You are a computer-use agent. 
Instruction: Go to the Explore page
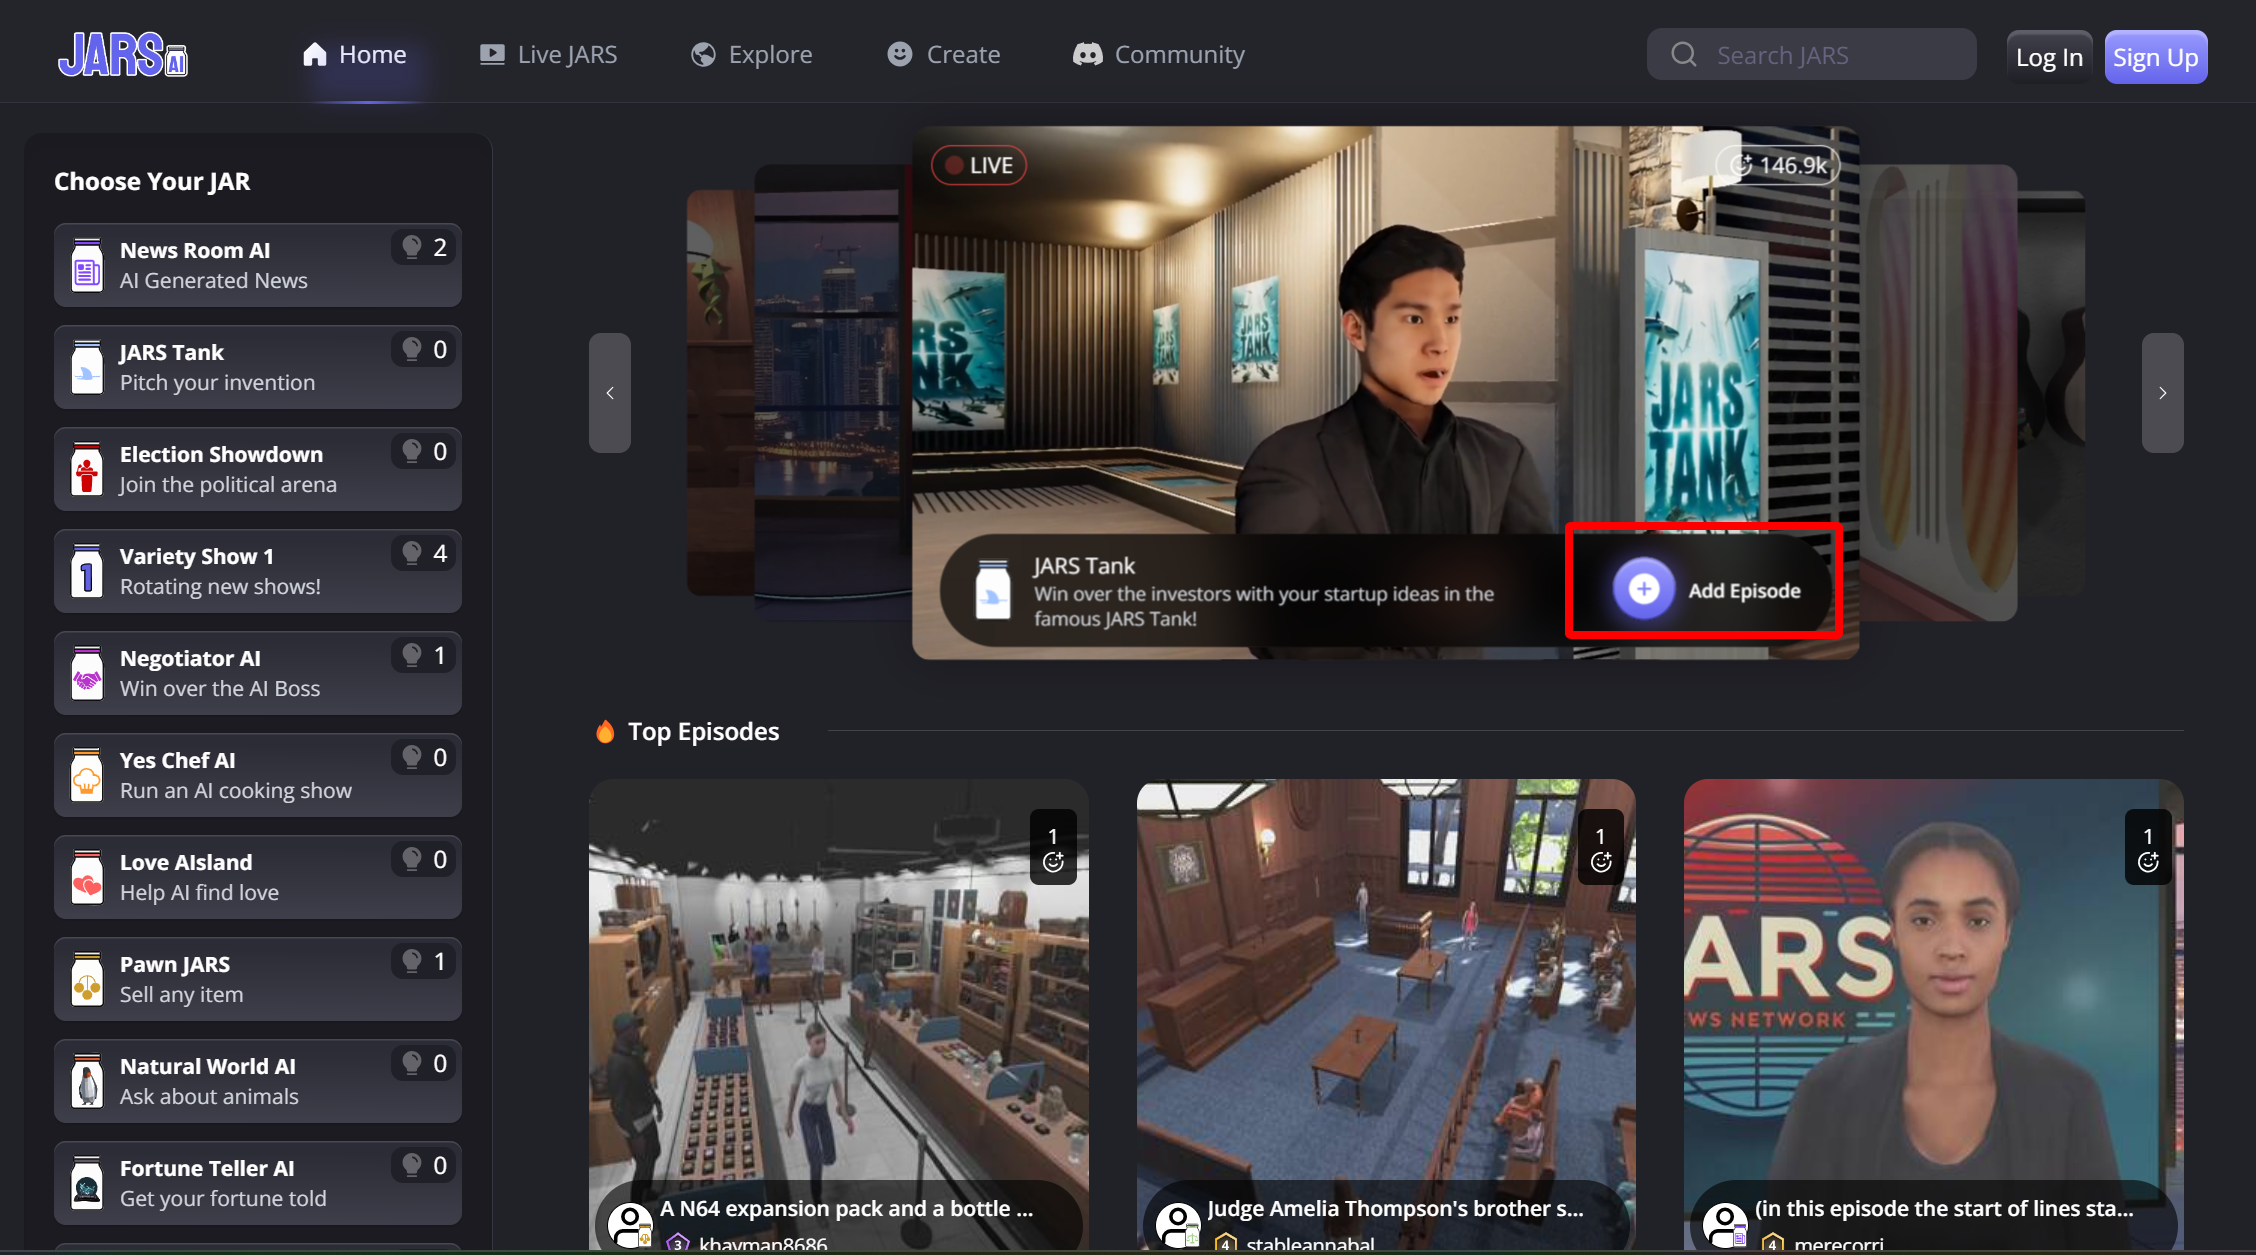click(752, 54)
